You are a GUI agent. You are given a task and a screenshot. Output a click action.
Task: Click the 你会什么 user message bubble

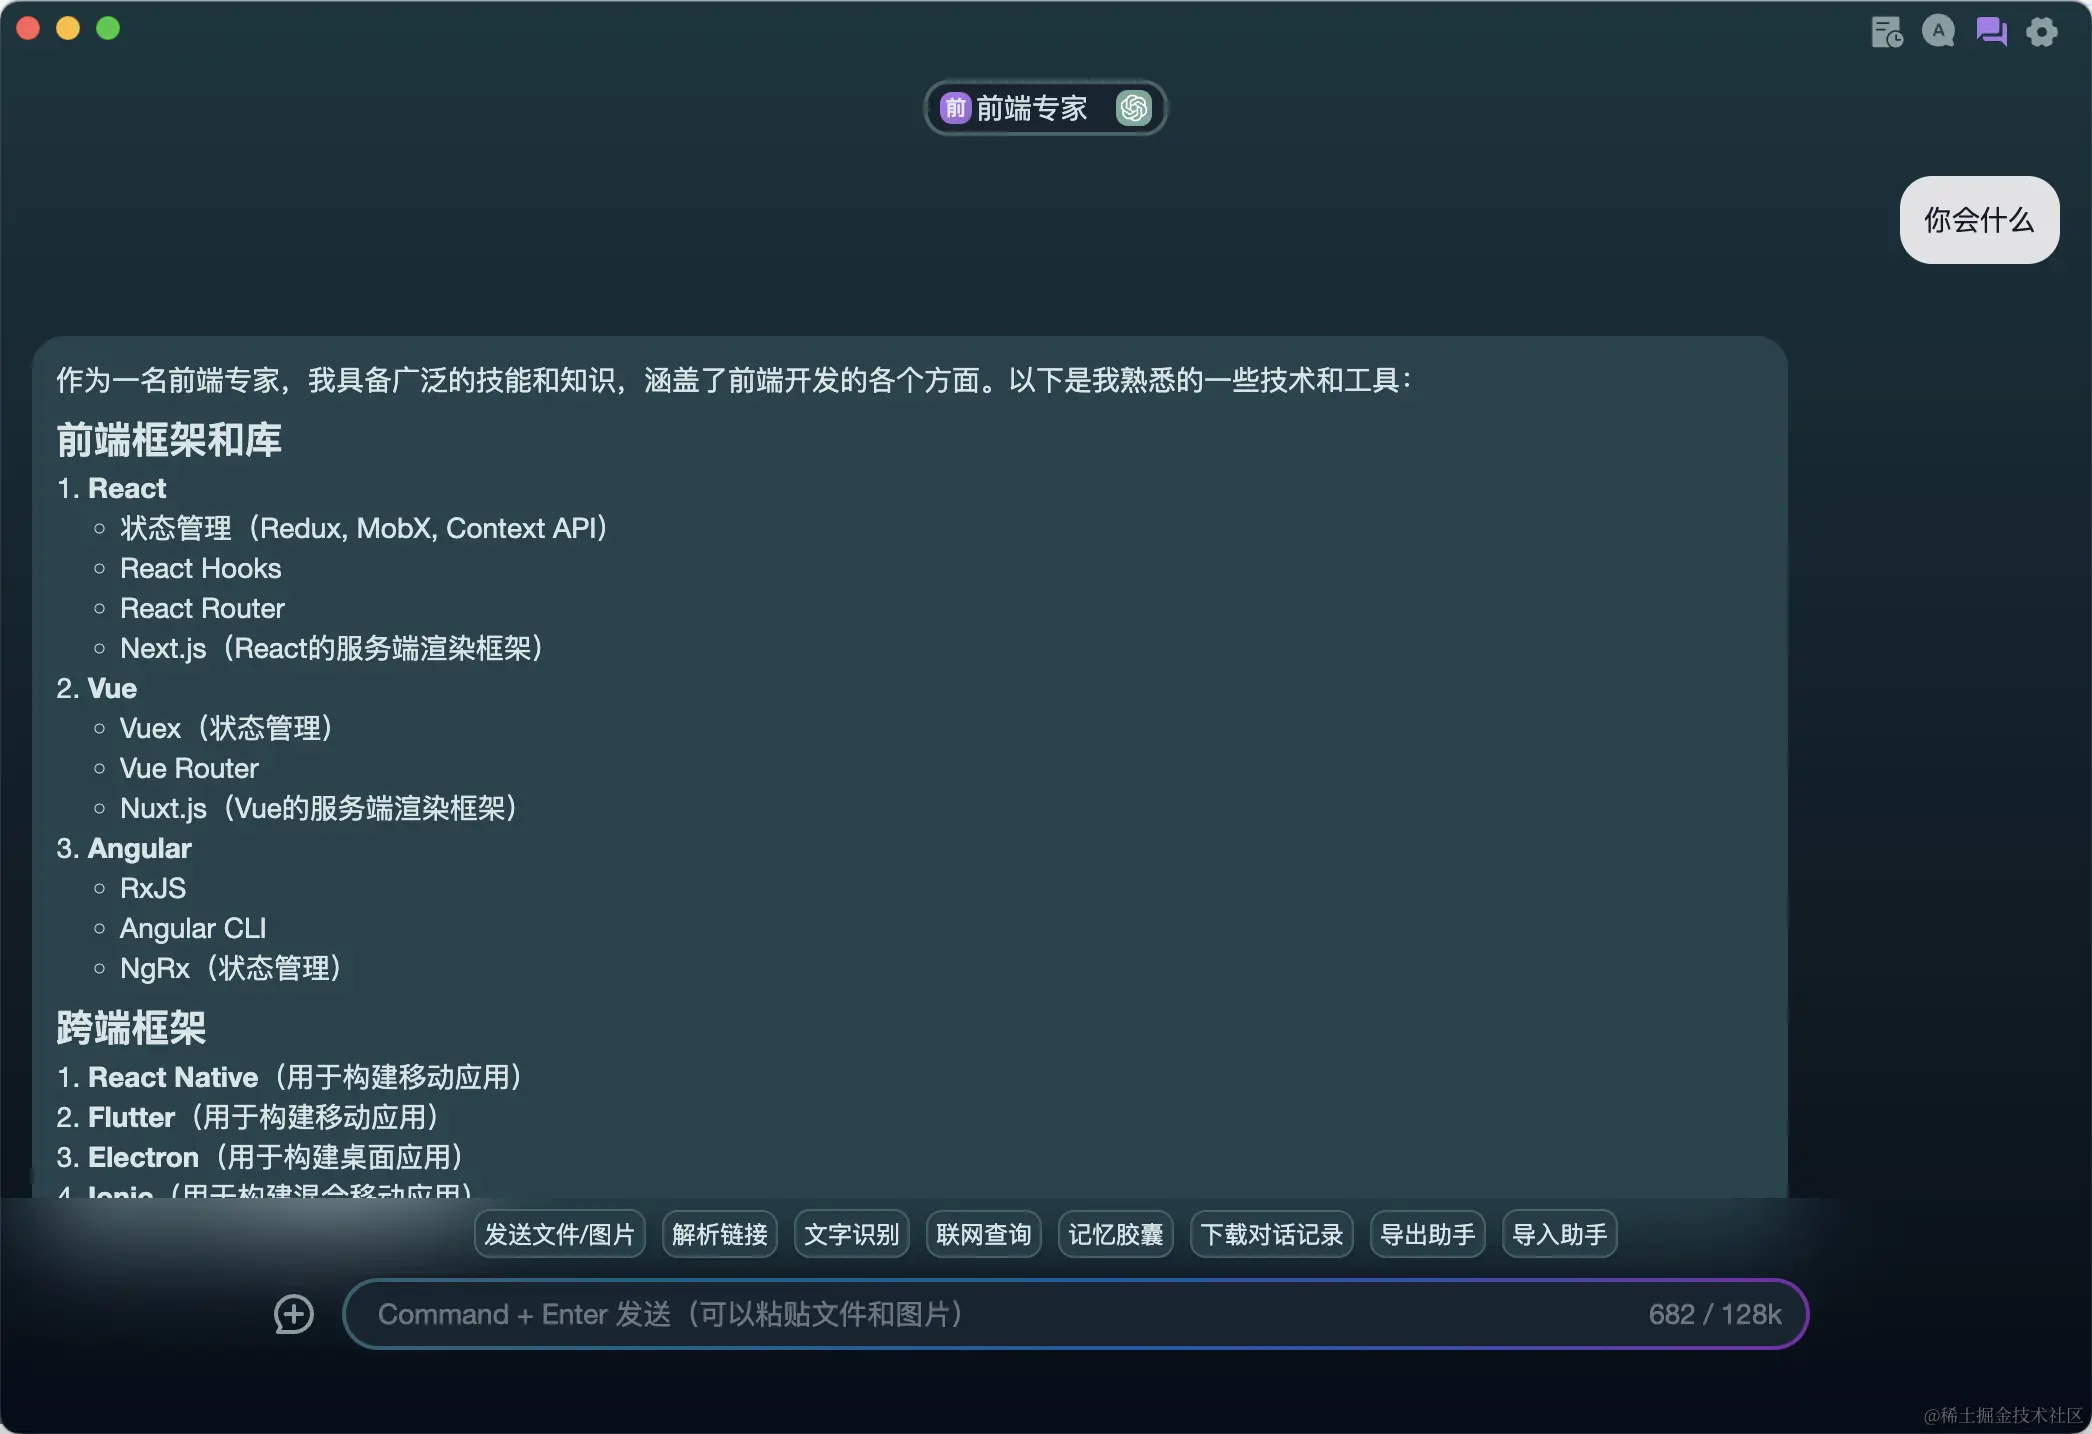tap(1978, 220)
